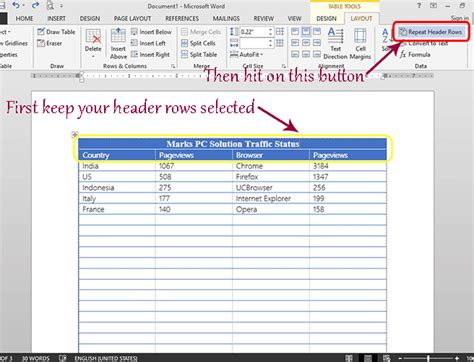This screenshot has height=362, width=474.
Task: Click Split Table button
Action: pyautogui.click(x=199, y=54)
